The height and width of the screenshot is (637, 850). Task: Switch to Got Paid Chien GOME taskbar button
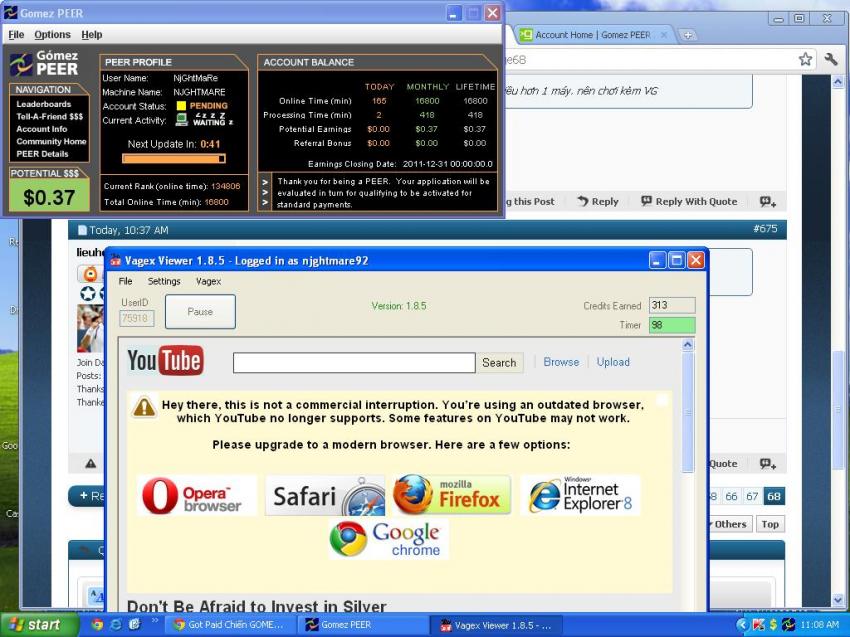click(229, 625)
